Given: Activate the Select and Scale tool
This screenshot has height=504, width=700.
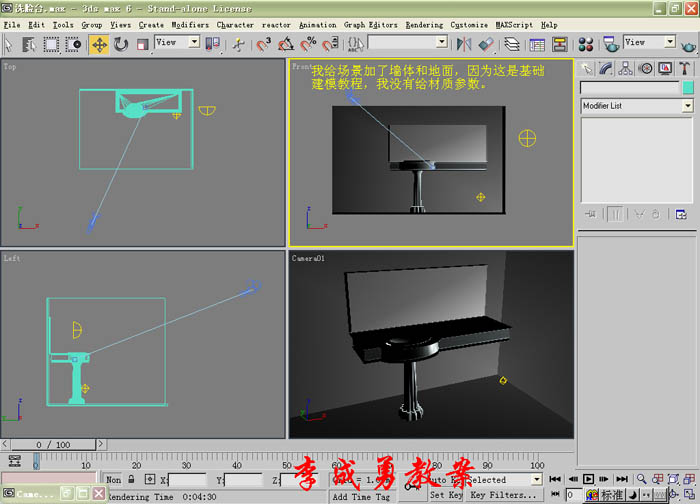Looking at the screenshot, I should click(142, 44).
